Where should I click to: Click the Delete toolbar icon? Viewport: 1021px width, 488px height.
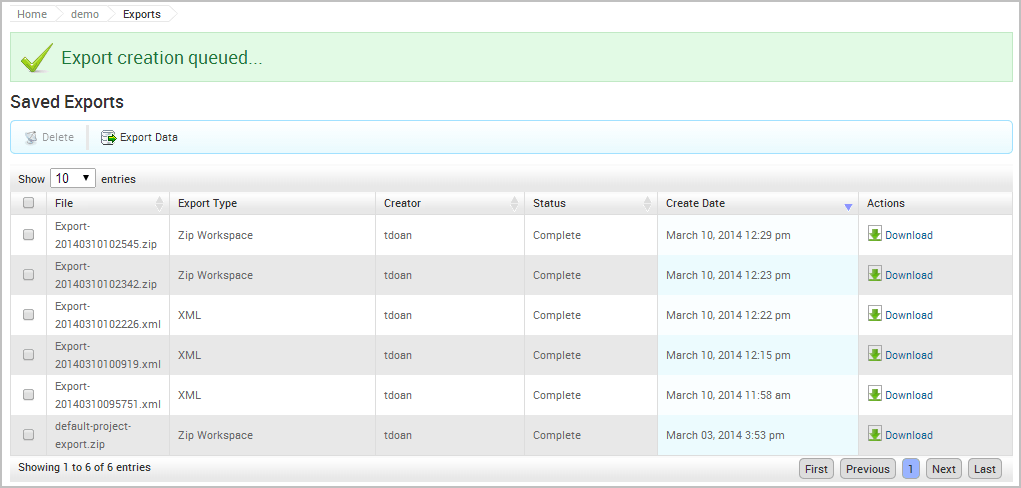(x=31, y=138)
